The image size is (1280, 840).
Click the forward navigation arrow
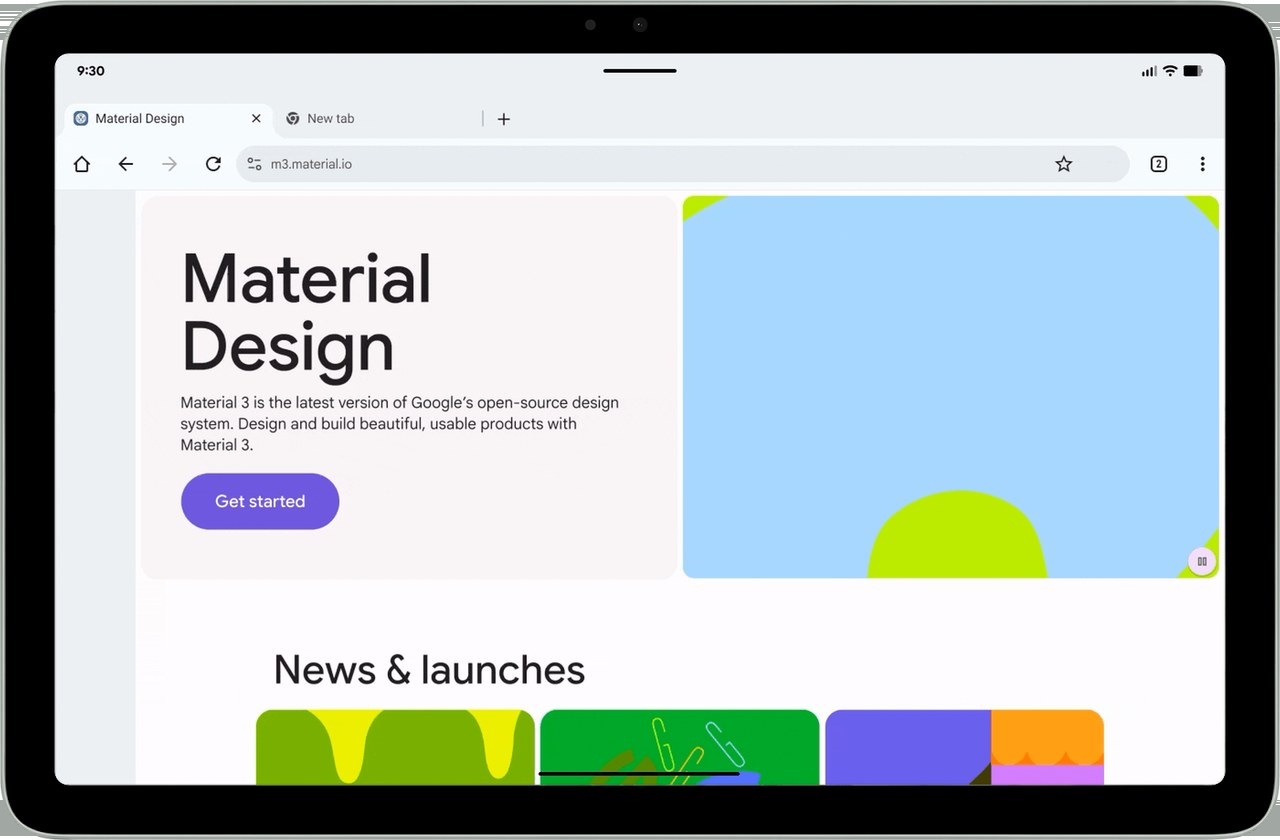coord(170,164)
